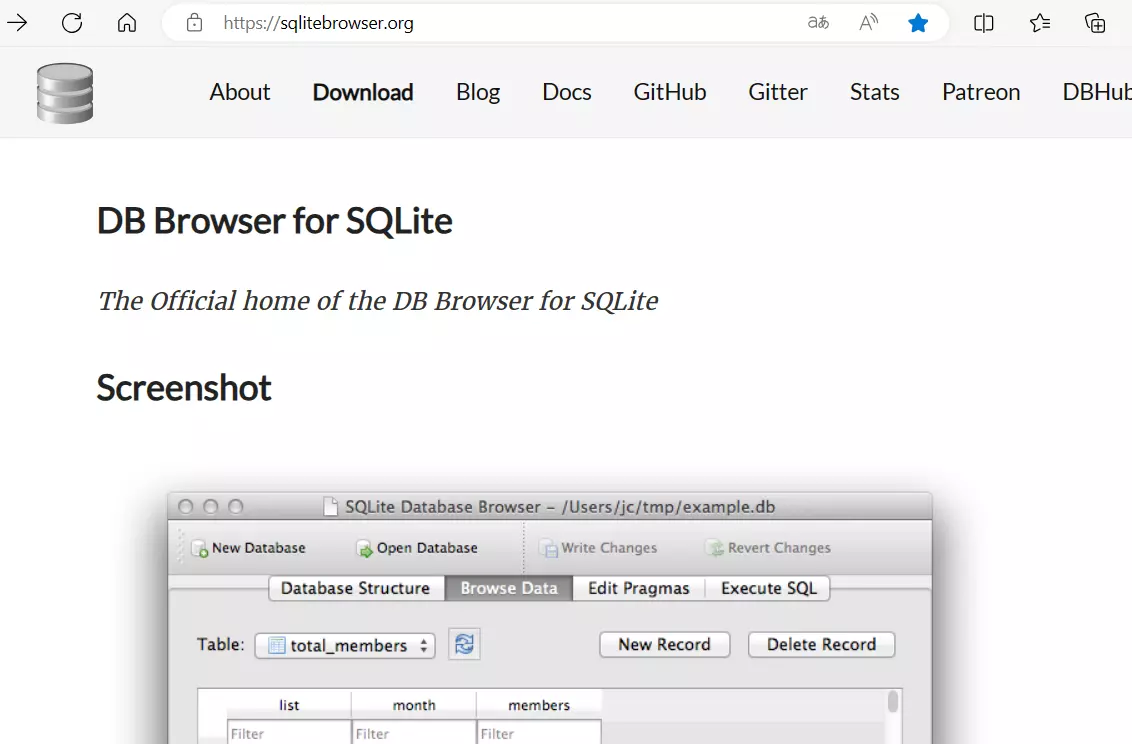The height and width of the screenshot is (744, 1132).
Task: Click the database logo in site header
Action: (65, 93)
